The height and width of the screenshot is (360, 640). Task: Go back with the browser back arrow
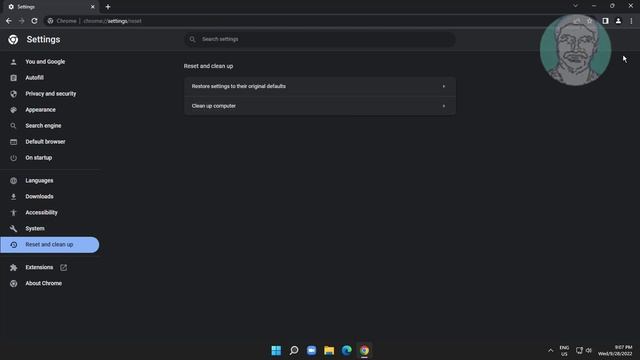[x=9, y=21]
